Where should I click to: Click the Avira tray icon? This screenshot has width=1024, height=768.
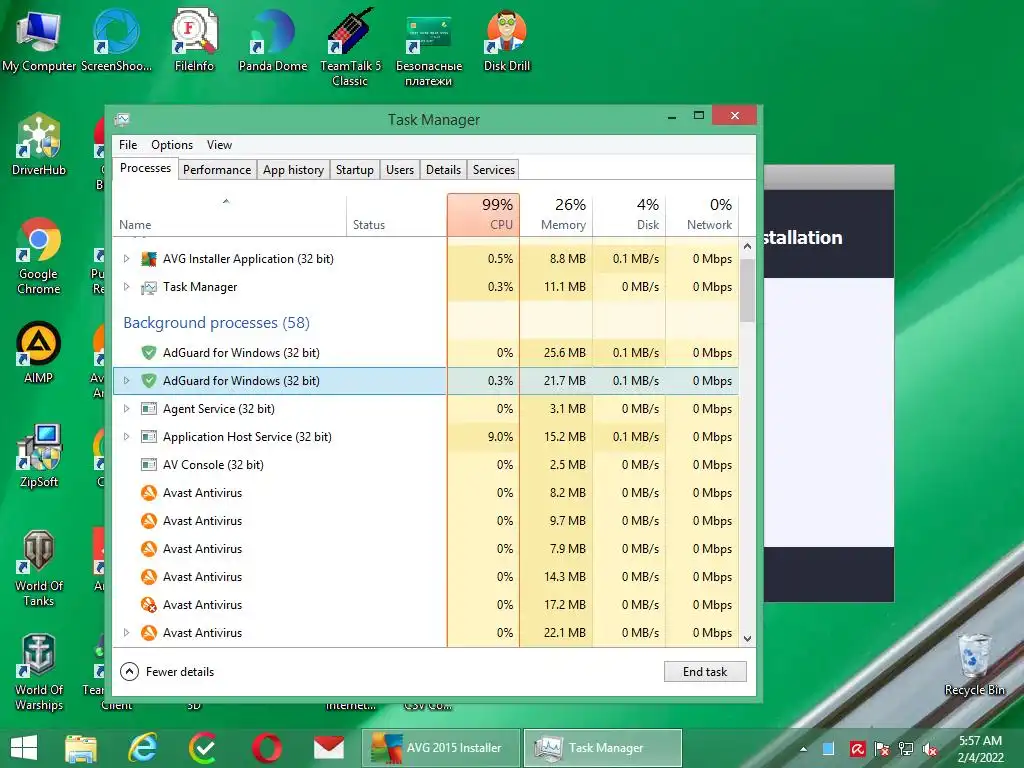point(857,749)
